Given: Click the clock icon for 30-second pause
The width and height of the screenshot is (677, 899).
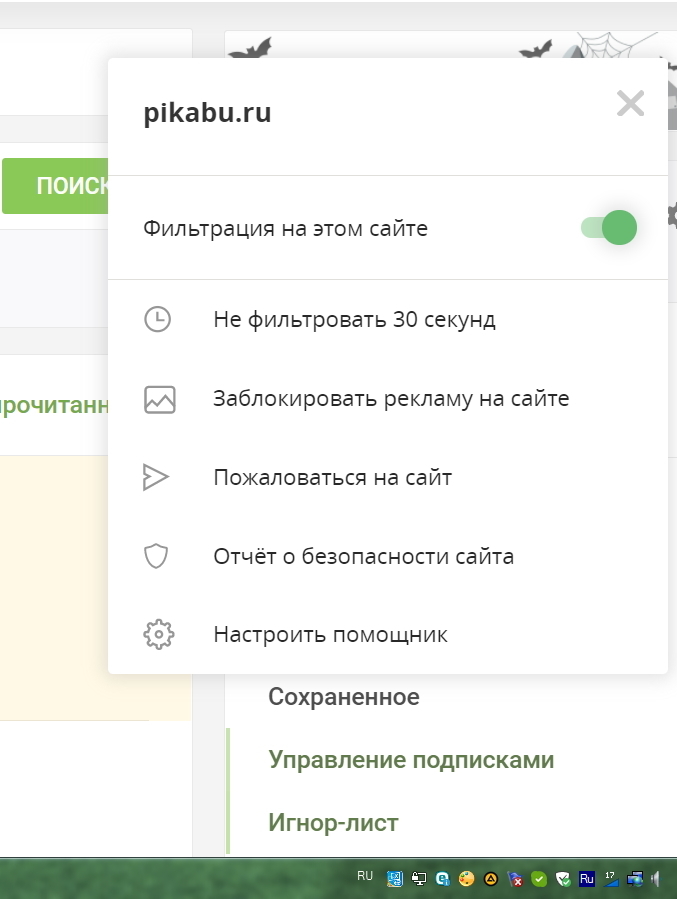Looking at the screenshot, I should [158, 320].
